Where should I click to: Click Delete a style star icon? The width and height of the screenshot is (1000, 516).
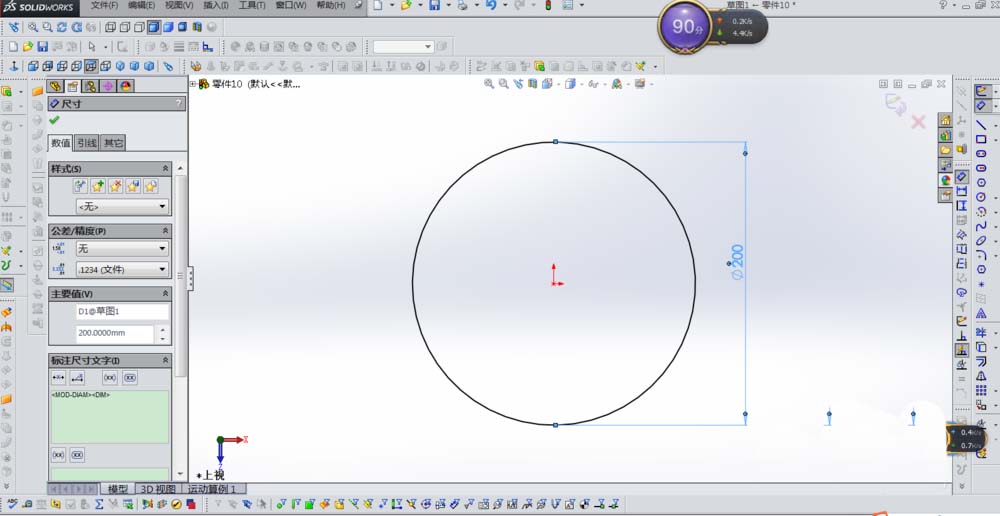tap(115, 186)
